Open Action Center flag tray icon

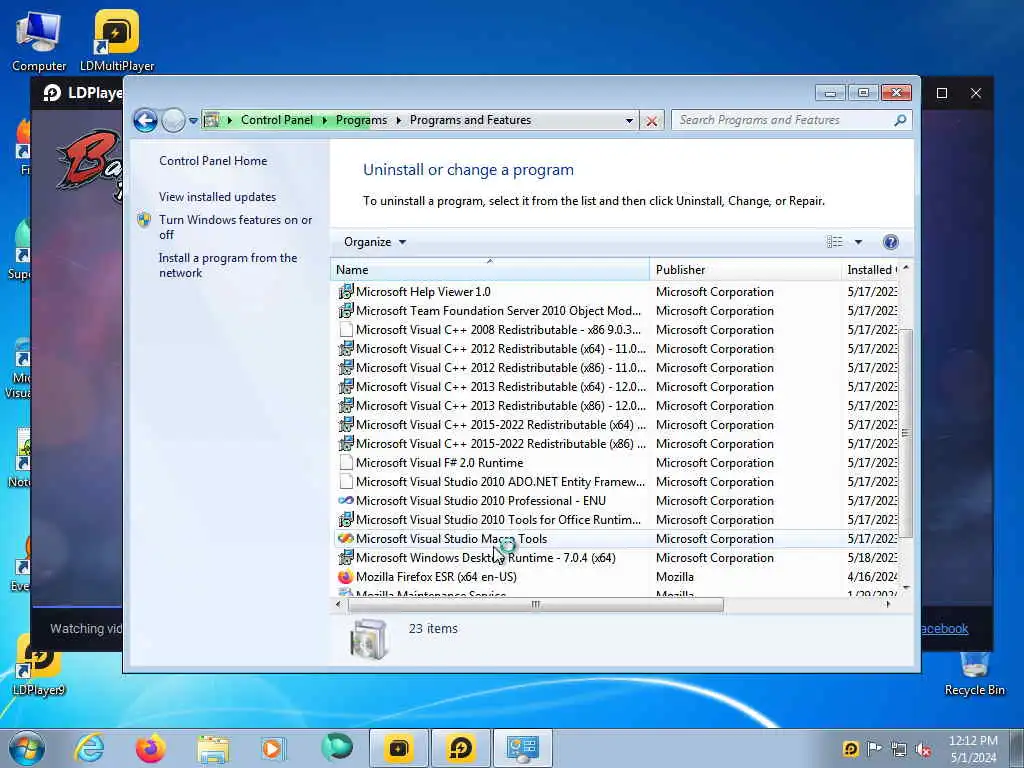tap(874, 749)
